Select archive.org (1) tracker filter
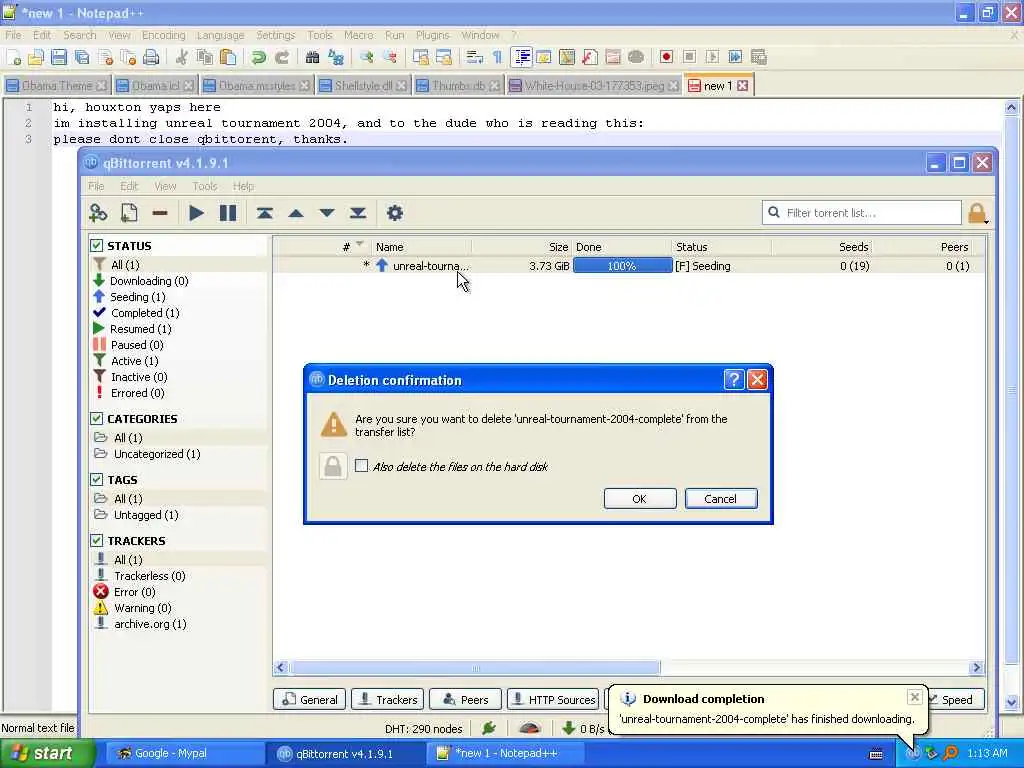The height and width of the screenshot is (768, 1024). coord(150,624)
